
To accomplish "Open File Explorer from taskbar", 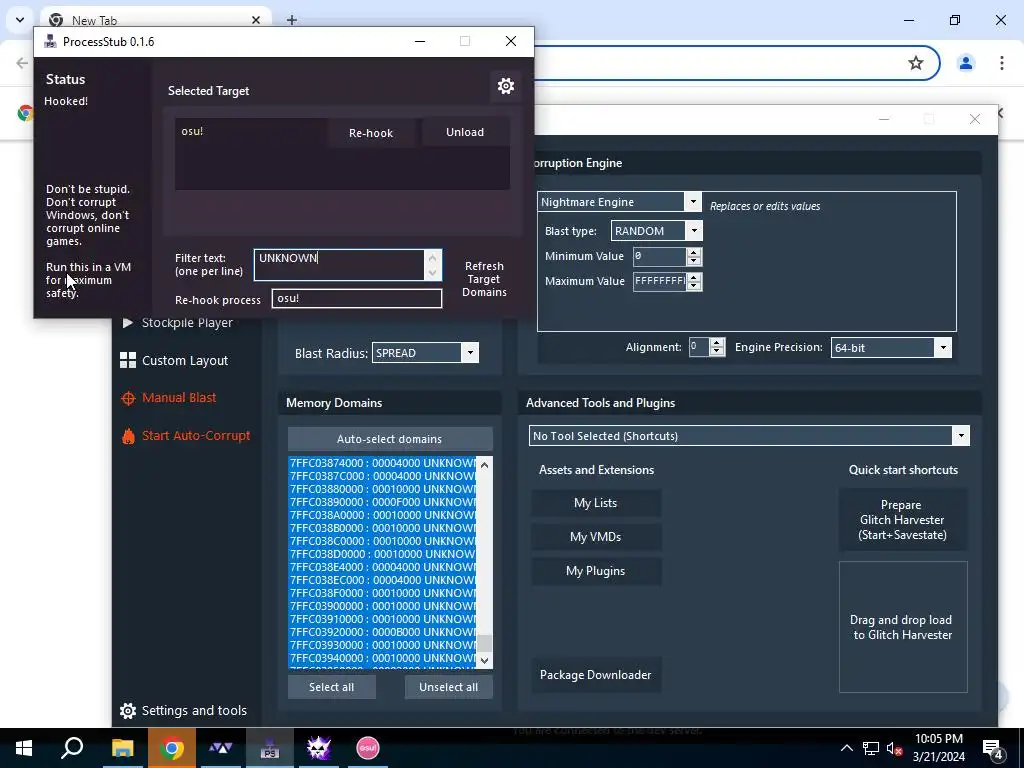I will click(x=122, y=748).
